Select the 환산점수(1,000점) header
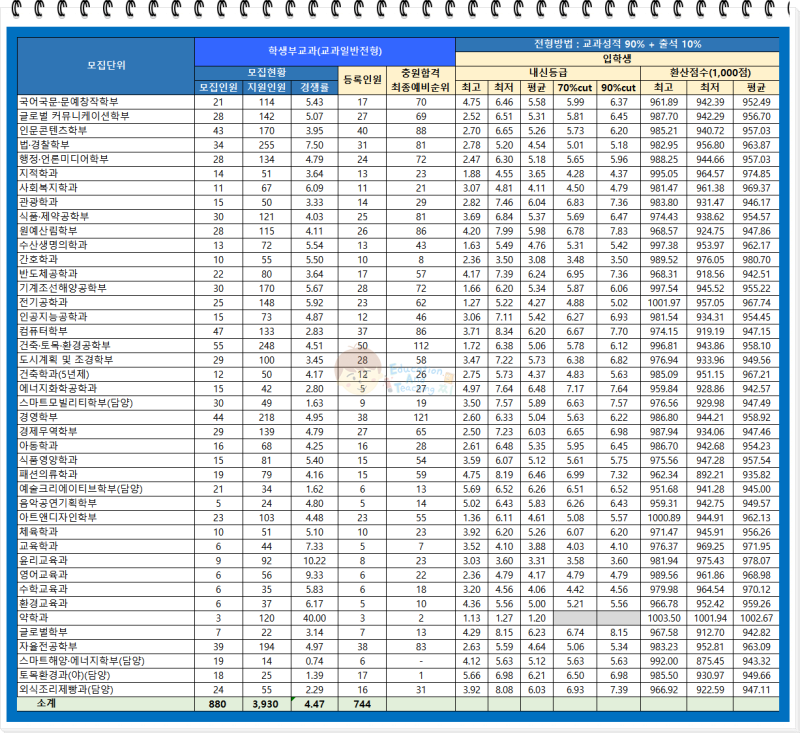 pyautogui.click(x=710, y=72)
